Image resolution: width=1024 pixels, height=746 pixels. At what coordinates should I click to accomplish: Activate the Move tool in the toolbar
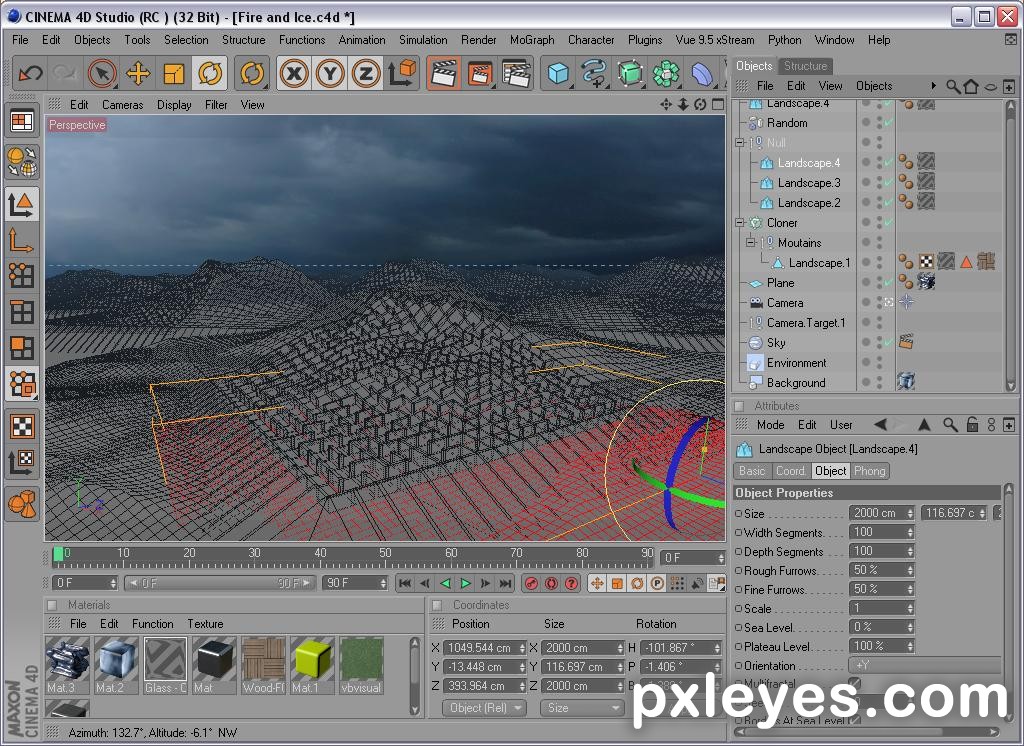(138, 73)
